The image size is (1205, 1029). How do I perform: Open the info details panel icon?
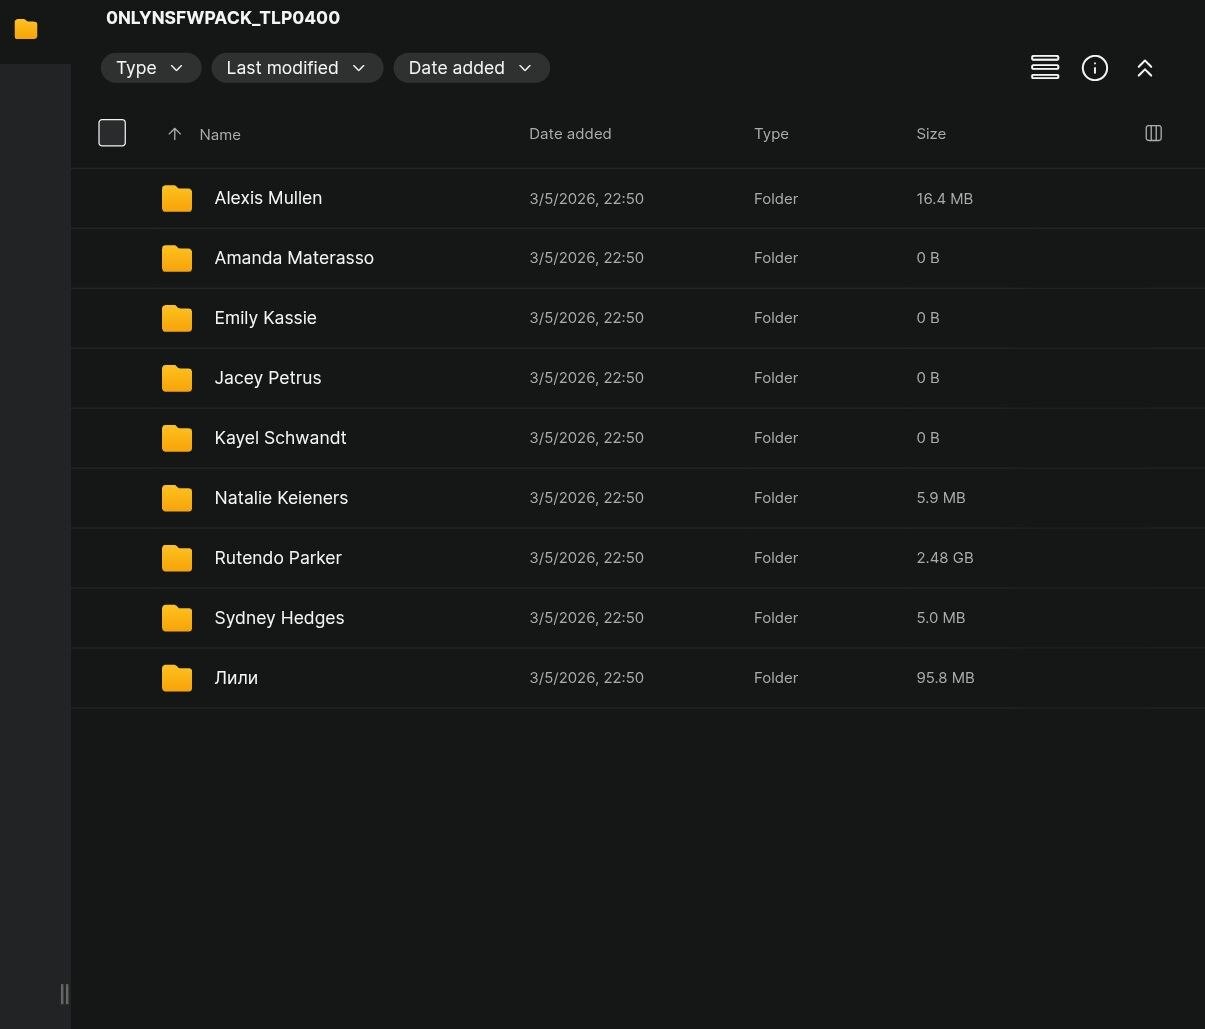coord(1094,68)
